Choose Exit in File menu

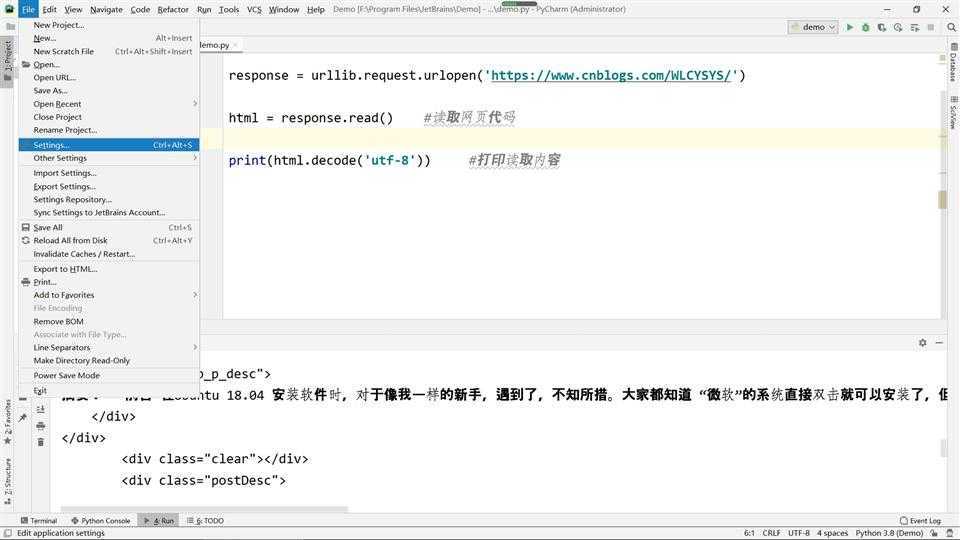coord(109,391)
